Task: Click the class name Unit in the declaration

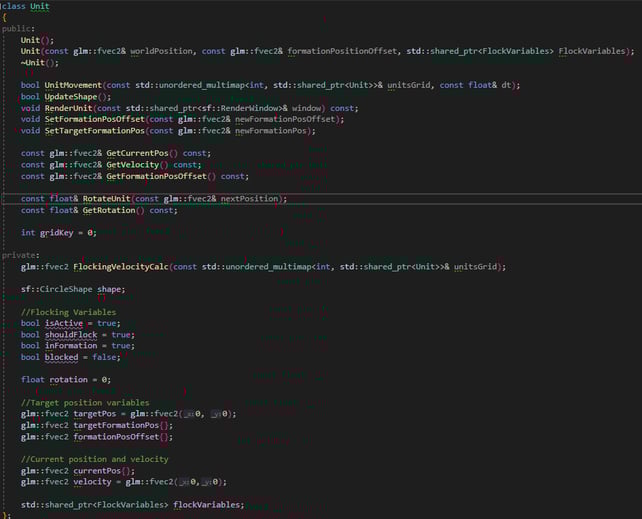Action: pos(40,6)
